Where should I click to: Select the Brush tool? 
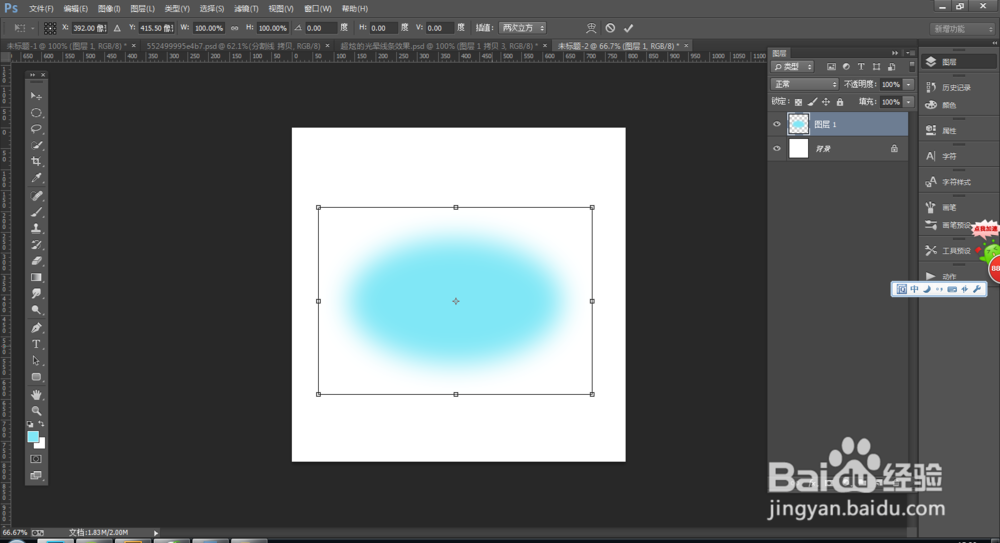(36, 212)
